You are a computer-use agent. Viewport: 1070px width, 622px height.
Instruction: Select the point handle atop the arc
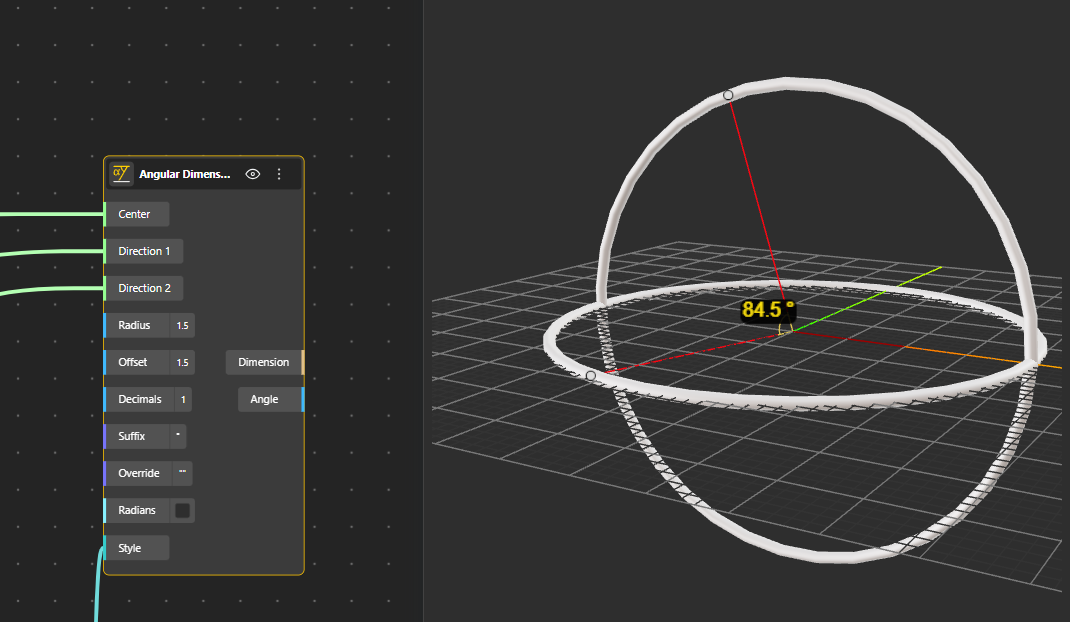tap(728, 95)
